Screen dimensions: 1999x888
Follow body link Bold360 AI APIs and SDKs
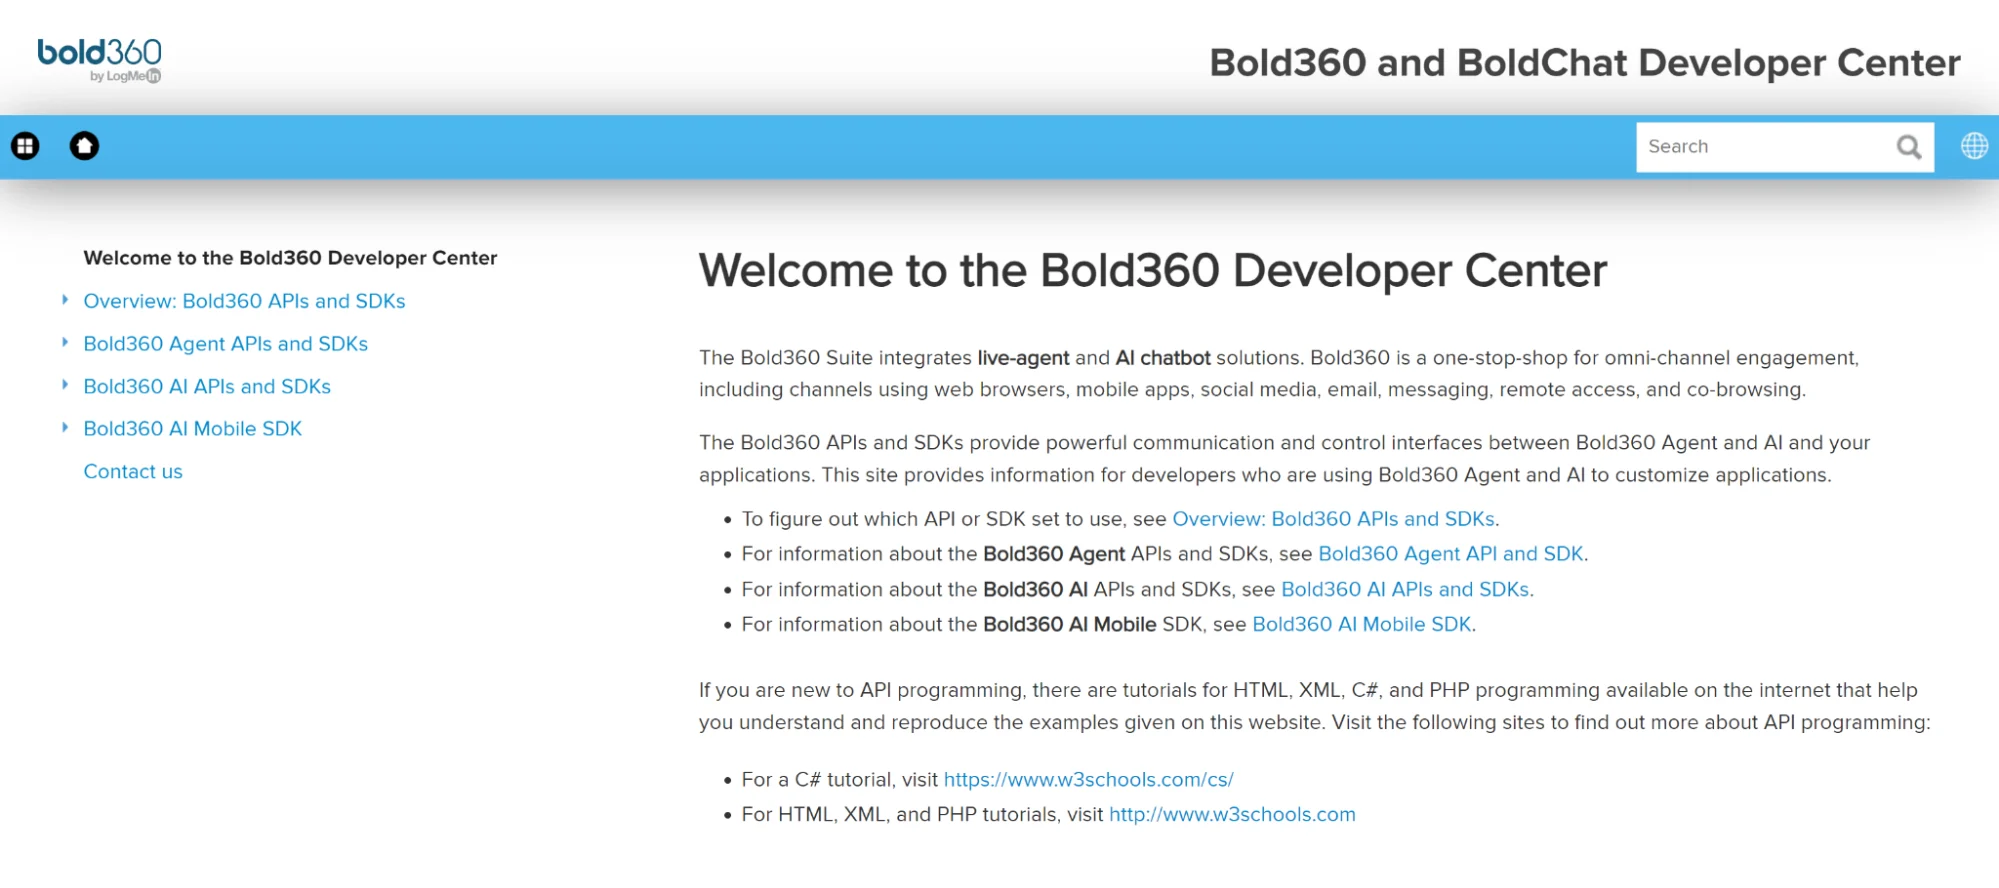1405,590
